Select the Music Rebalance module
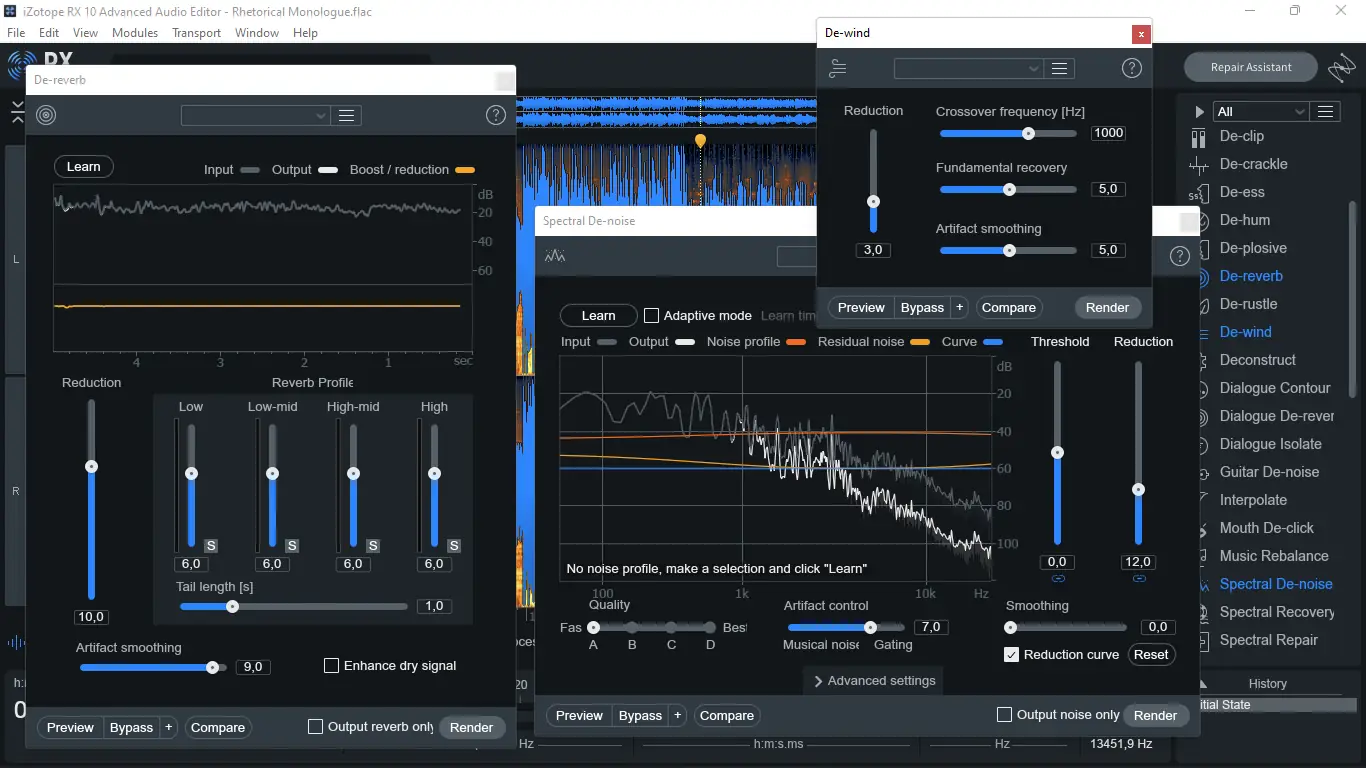This screenshot has height=768, width=1366. (x=1273, y=556)
